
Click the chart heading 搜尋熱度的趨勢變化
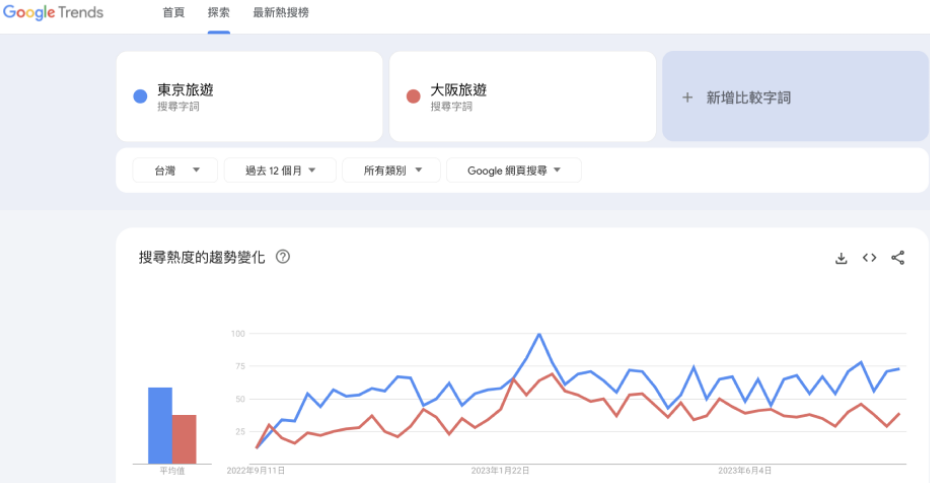point(202,257)
